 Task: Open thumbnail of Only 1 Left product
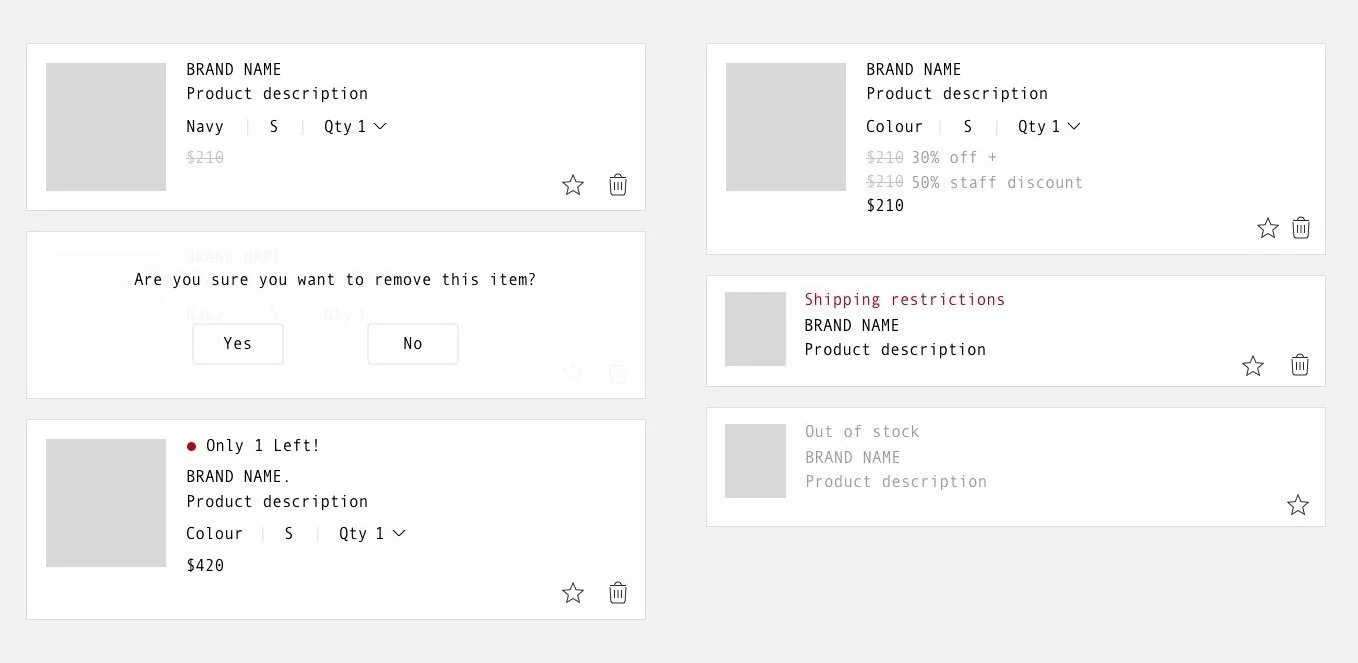point(106,503)
